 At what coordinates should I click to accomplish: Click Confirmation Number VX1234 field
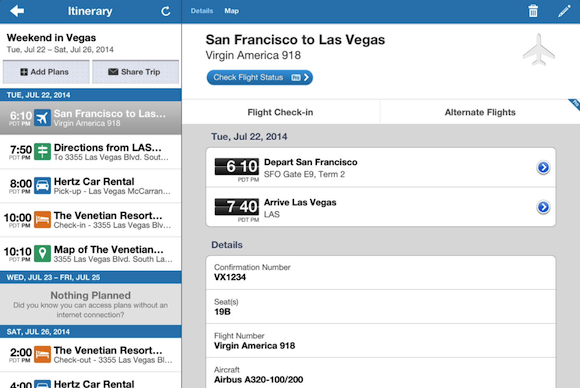pos(381,273)
